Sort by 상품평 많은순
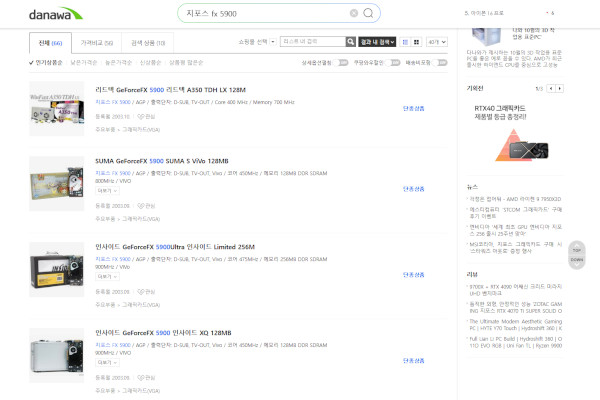The height and width of the screenshot is (400, 600). click(x=186, y=62)
